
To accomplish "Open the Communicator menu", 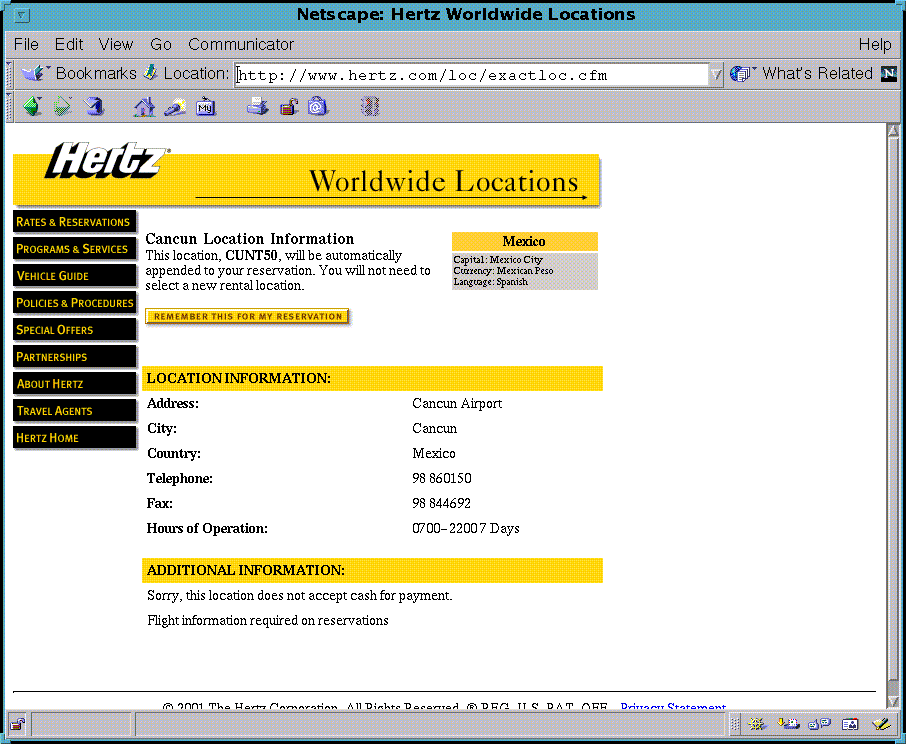I will point(241,44).
